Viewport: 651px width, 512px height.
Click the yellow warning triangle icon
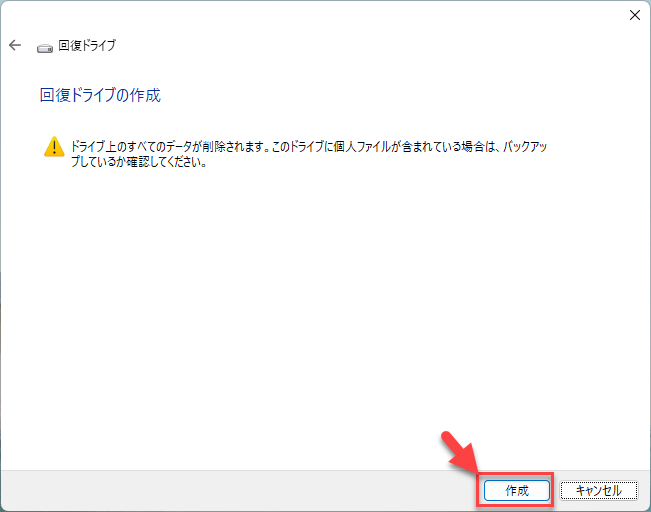pyautogui.click(x=54, y=147)
